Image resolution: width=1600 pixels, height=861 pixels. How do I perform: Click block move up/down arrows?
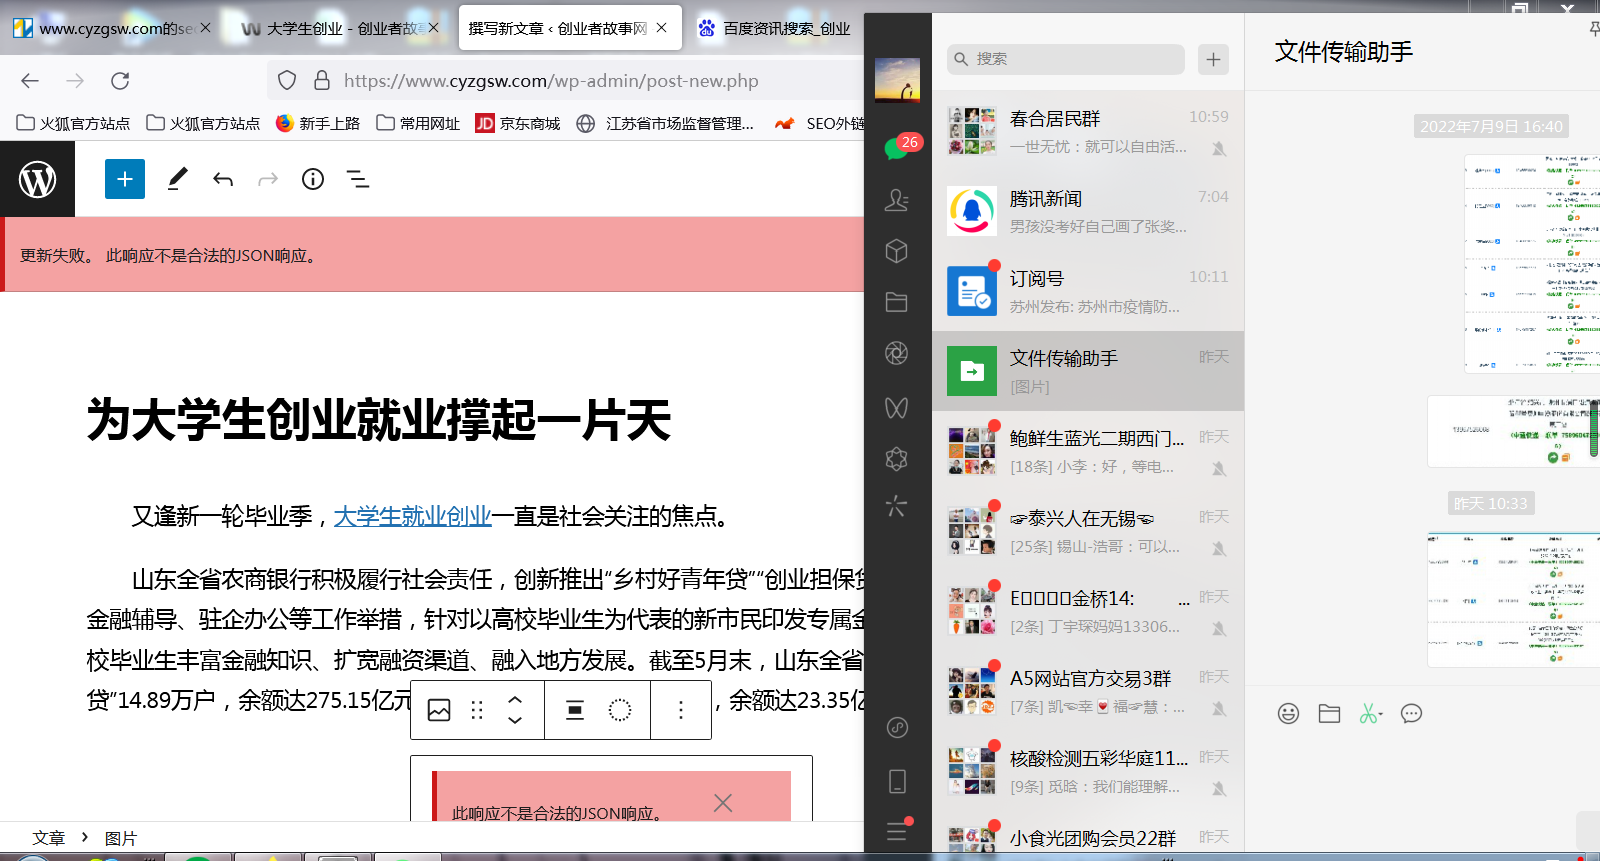515,709
